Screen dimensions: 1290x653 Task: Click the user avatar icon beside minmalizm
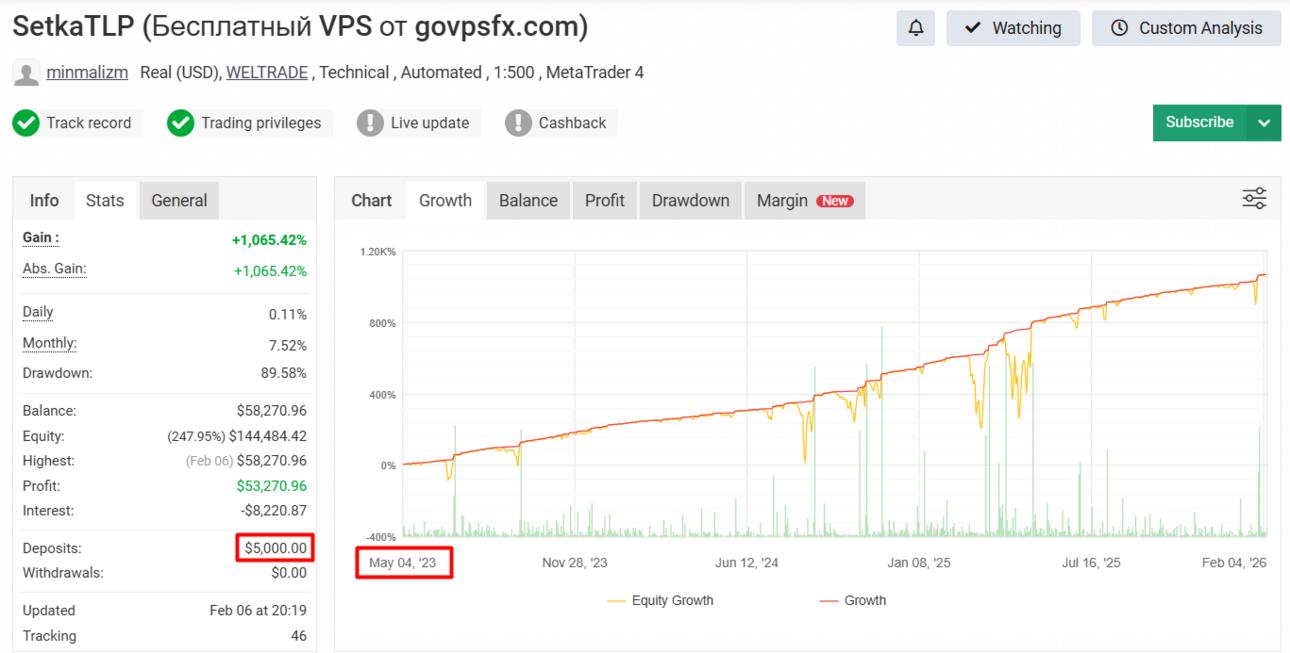pyautogui.click(x=26, y=73)
